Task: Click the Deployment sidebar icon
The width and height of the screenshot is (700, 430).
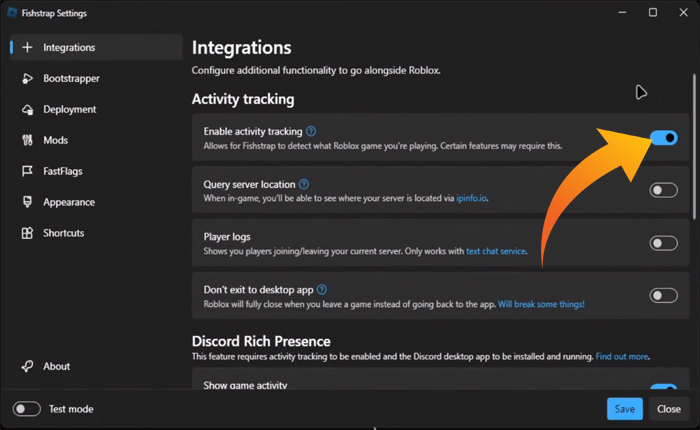Action: pyautogui.click(x=27, y=109)
